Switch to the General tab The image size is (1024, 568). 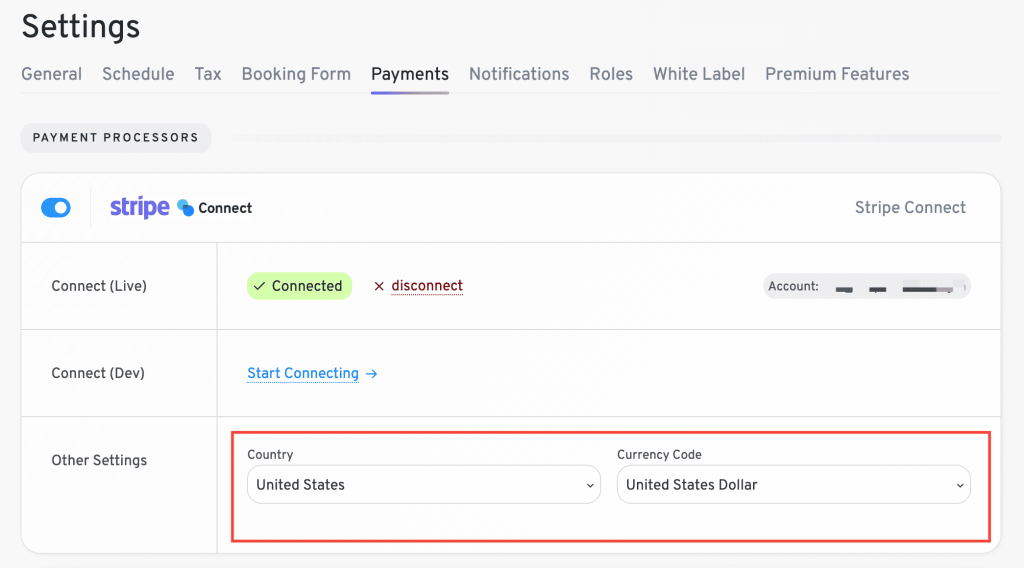(x=52, y=74)
